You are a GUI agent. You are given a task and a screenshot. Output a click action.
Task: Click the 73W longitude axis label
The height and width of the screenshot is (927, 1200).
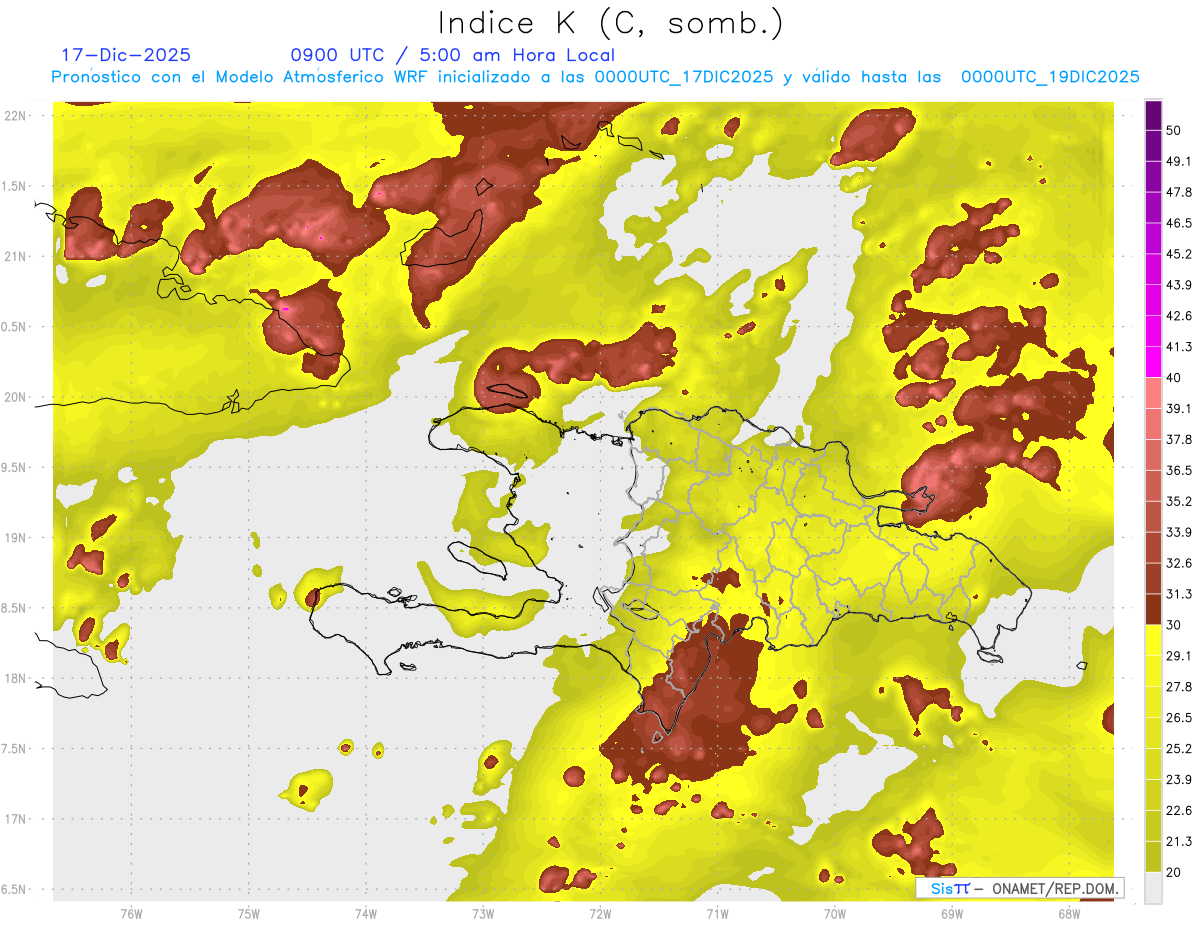coord(483,913)
